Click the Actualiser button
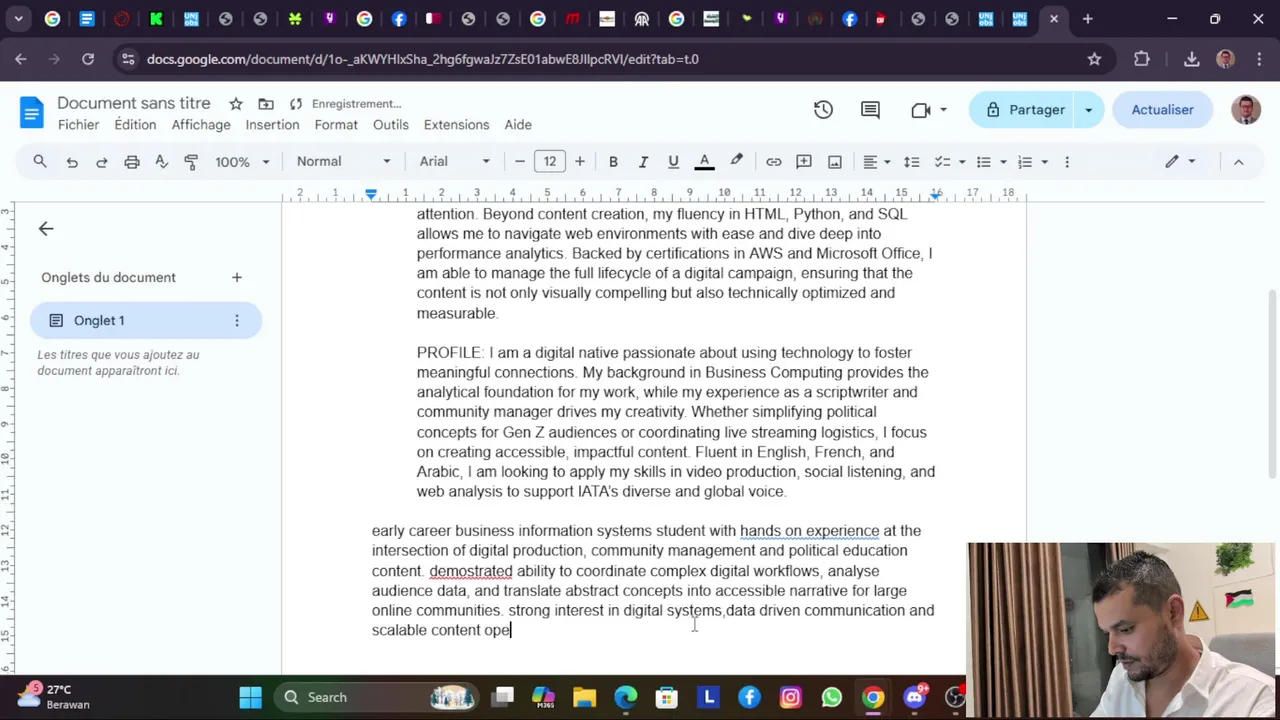This screenshot has width=1280, height=720. coord(1162,110)
